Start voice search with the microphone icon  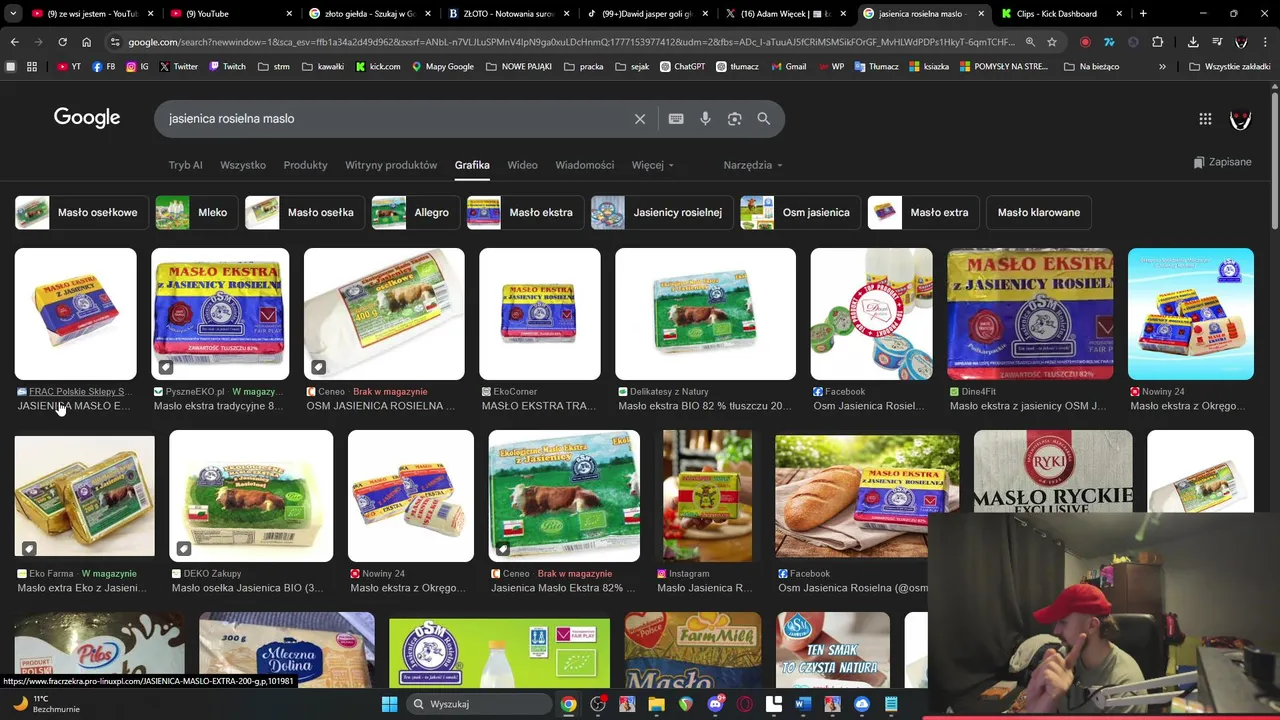705,119
